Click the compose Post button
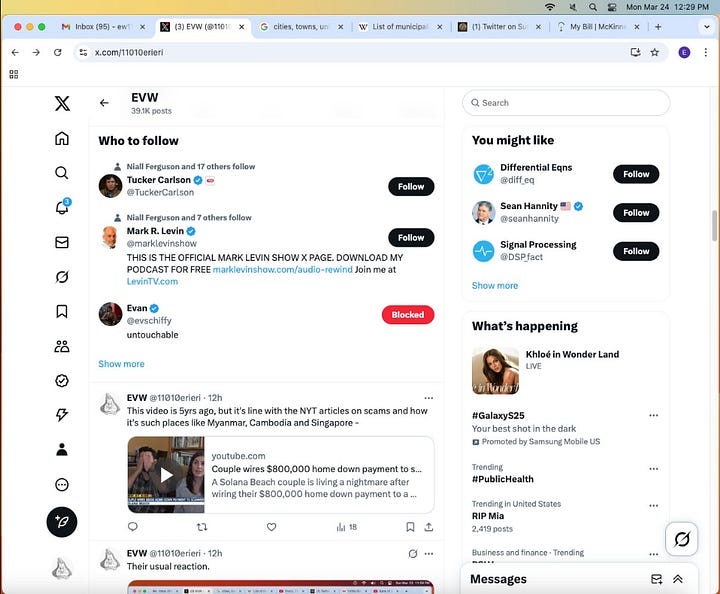This screenshot has width=720, height=594. [x=62, y=522]
